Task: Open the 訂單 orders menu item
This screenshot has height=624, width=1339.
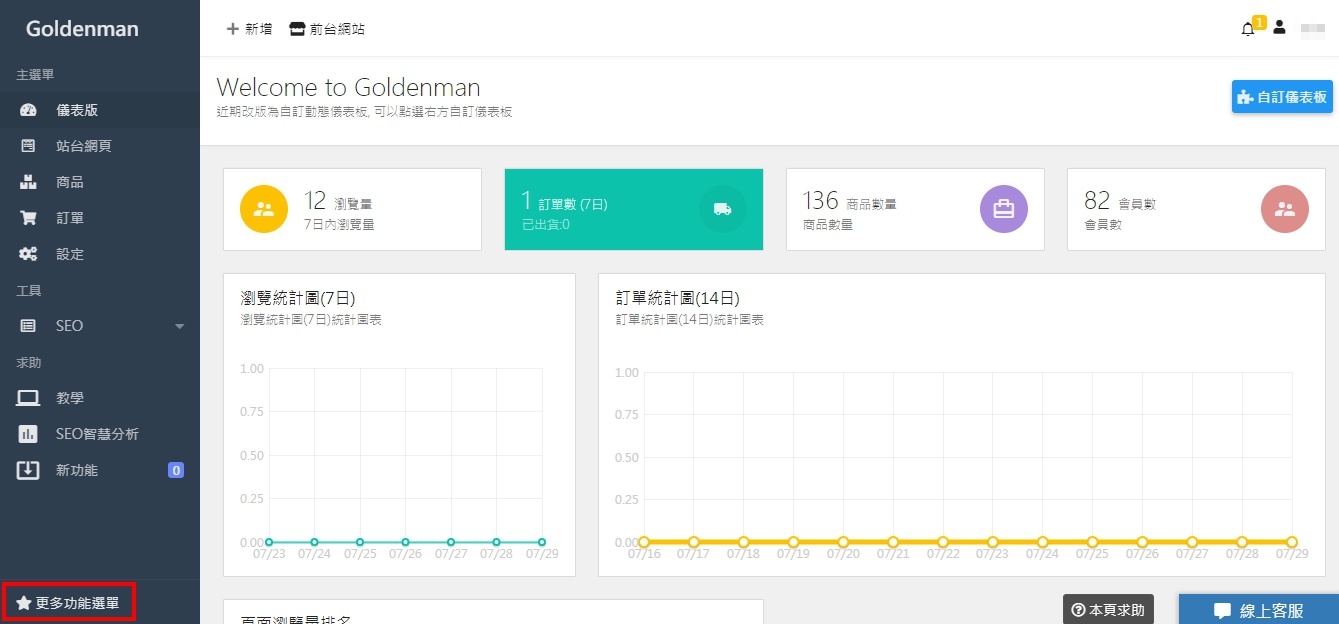Action: pyautogui.click(x=100, y=218)
